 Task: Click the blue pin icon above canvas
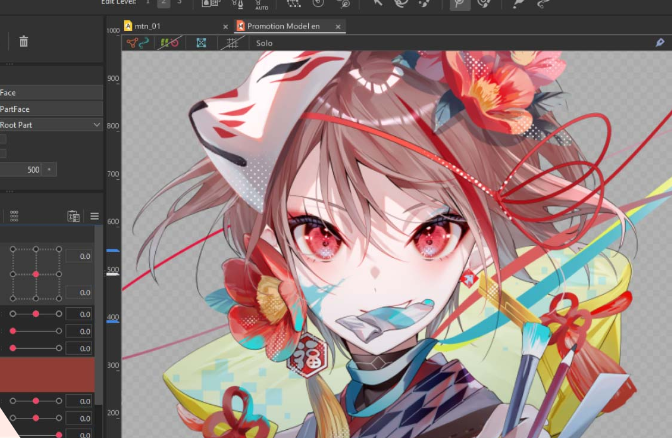click(x=660, y=42)
